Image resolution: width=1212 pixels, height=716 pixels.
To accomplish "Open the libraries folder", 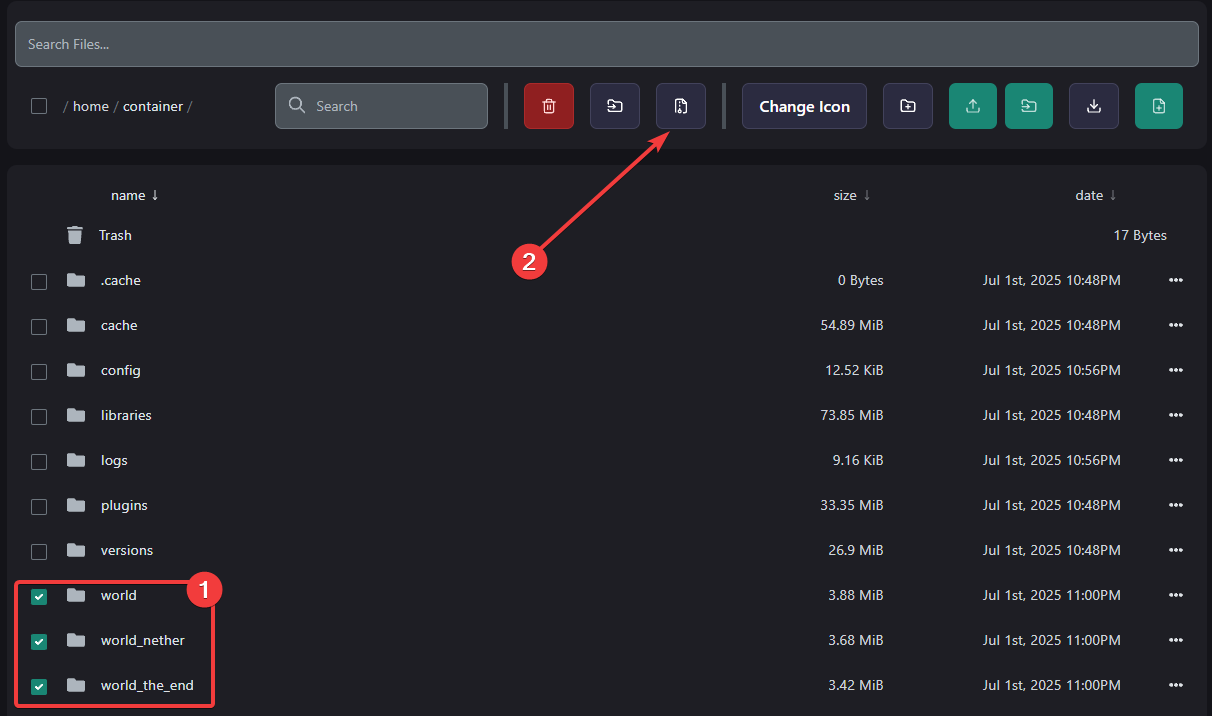I will pos(126,415).
